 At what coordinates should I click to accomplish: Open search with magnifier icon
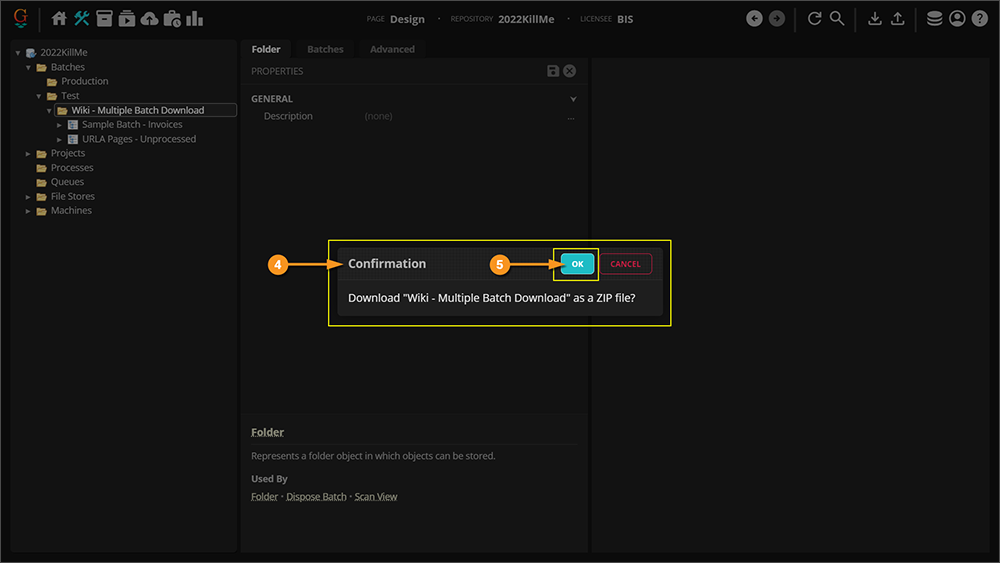pos(837,18)
